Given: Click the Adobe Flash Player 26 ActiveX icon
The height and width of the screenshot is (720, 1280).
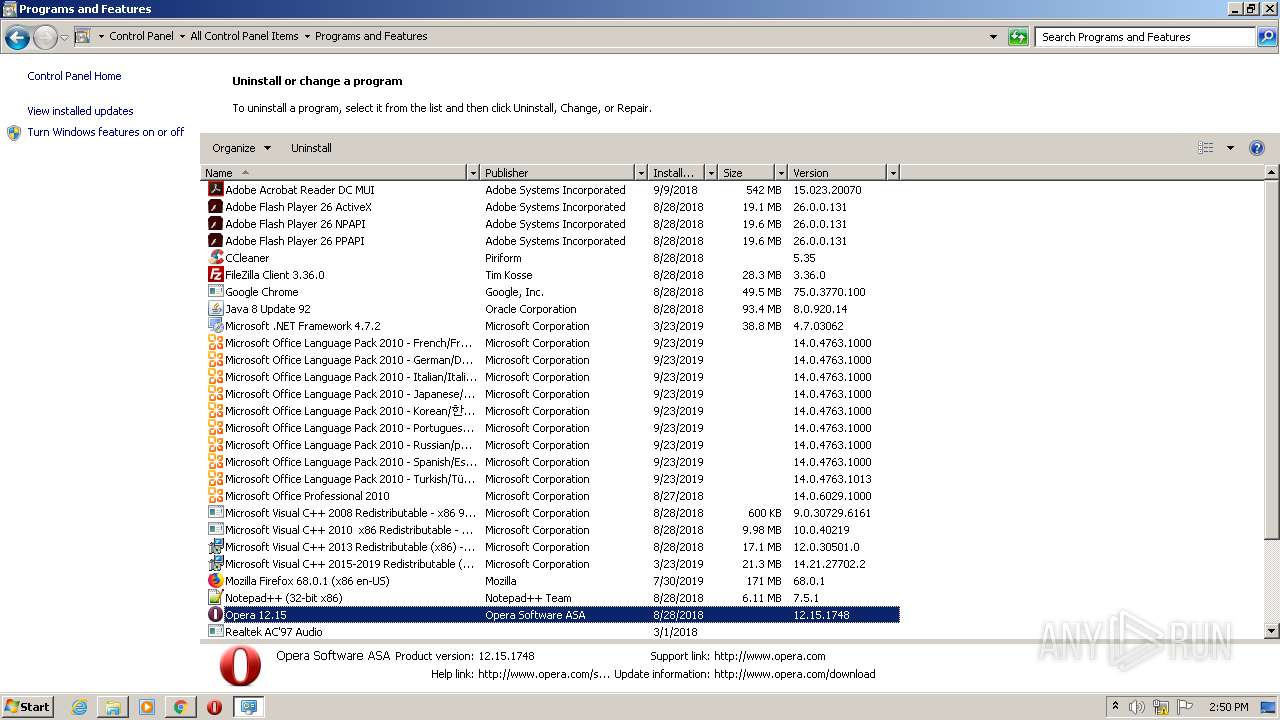Looking at the screenshot, I should [215, 207].
